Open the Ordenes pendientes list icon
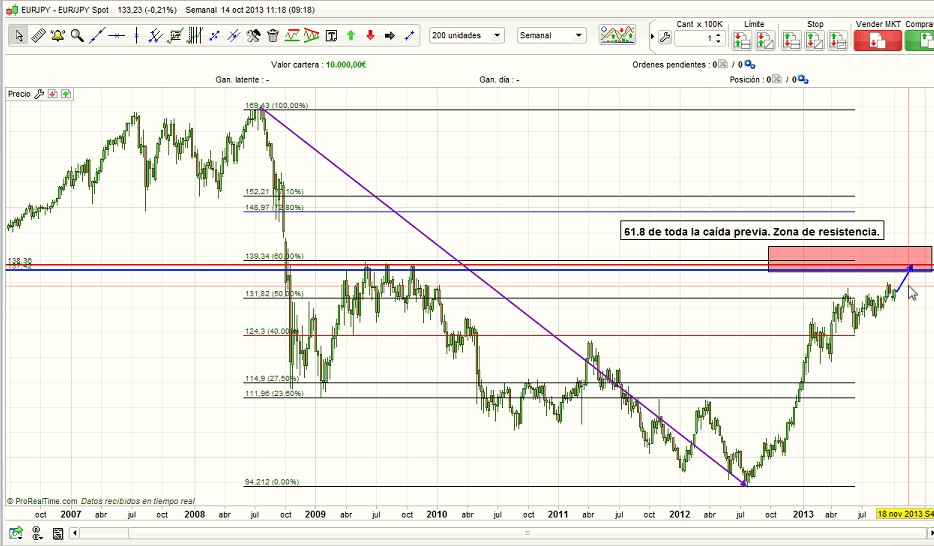This screenshot has height=546, width=934. 723,64
